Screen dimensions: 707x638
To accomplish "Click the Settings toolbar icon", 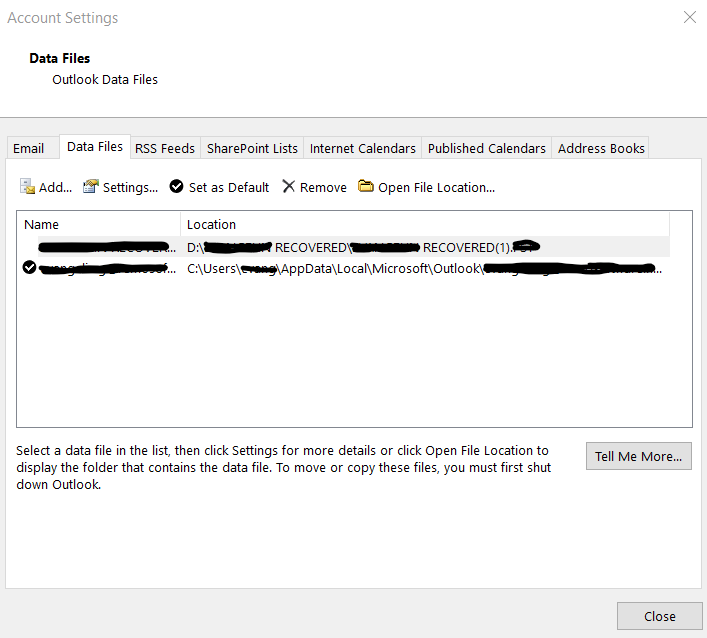I will point(91,186).
